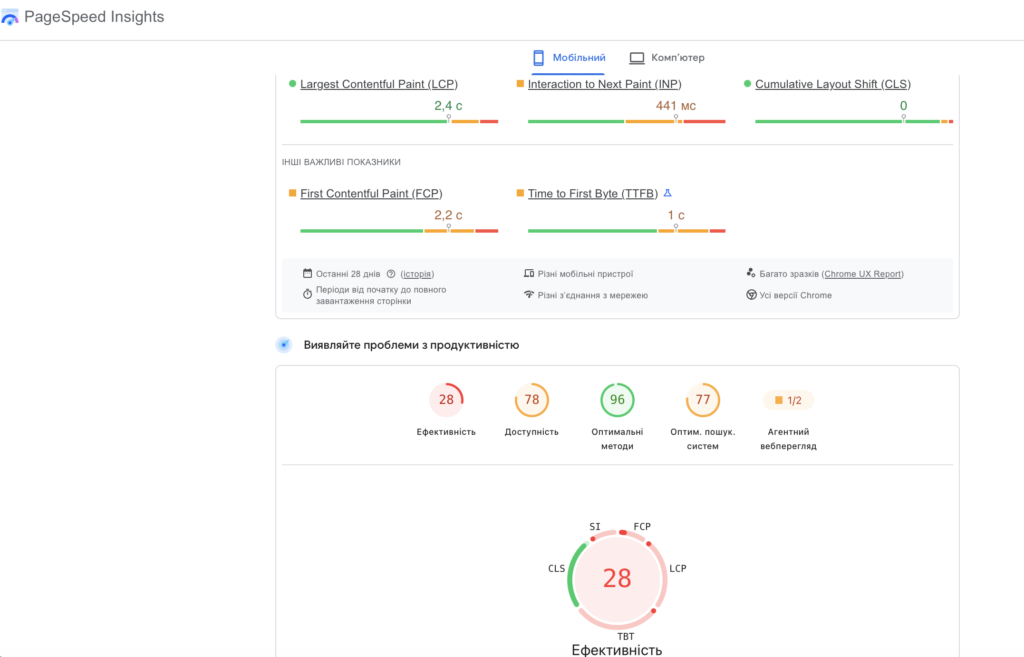Click the CLS distribution bar
Screen dimensions: 1024x657
[x=854, y=121]
